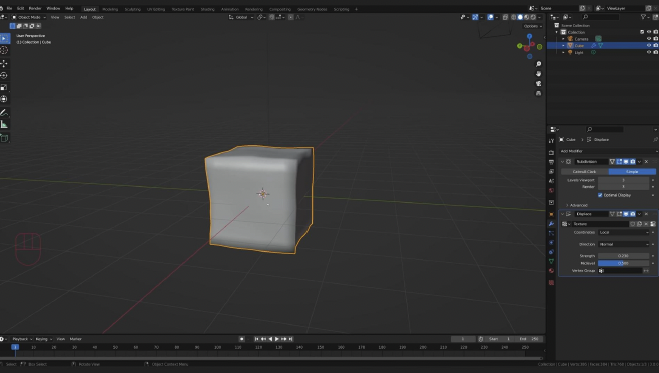
Task: Open the Object Data green triangle tab
Action: tap(551, 261)
